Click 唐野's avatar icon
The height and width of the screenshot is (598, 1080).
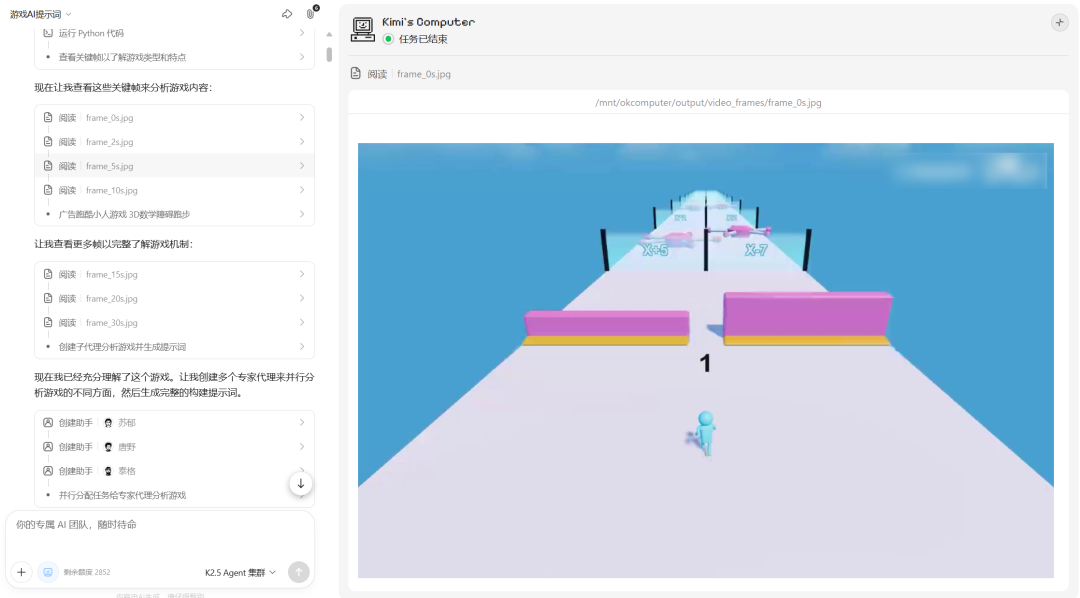point(108,447)
